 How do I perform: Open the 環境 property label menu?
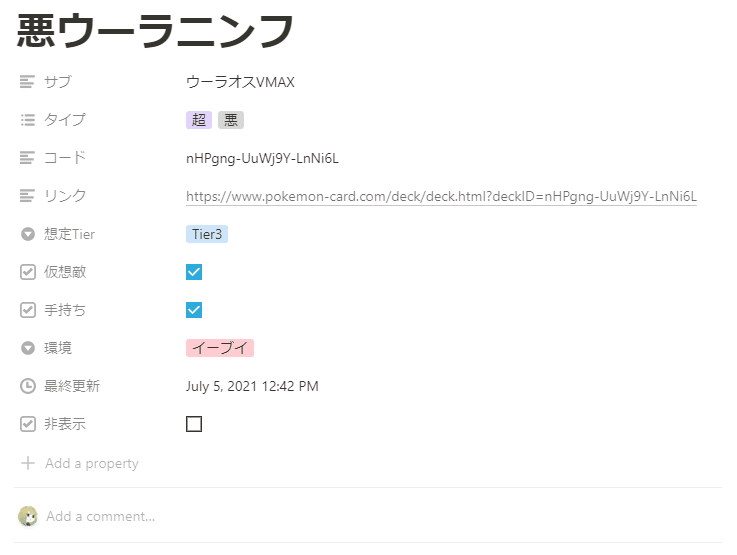58,348
